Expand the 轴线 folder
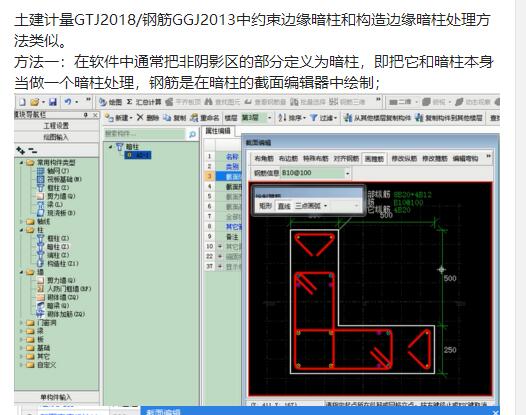 (x=21, y=221)
